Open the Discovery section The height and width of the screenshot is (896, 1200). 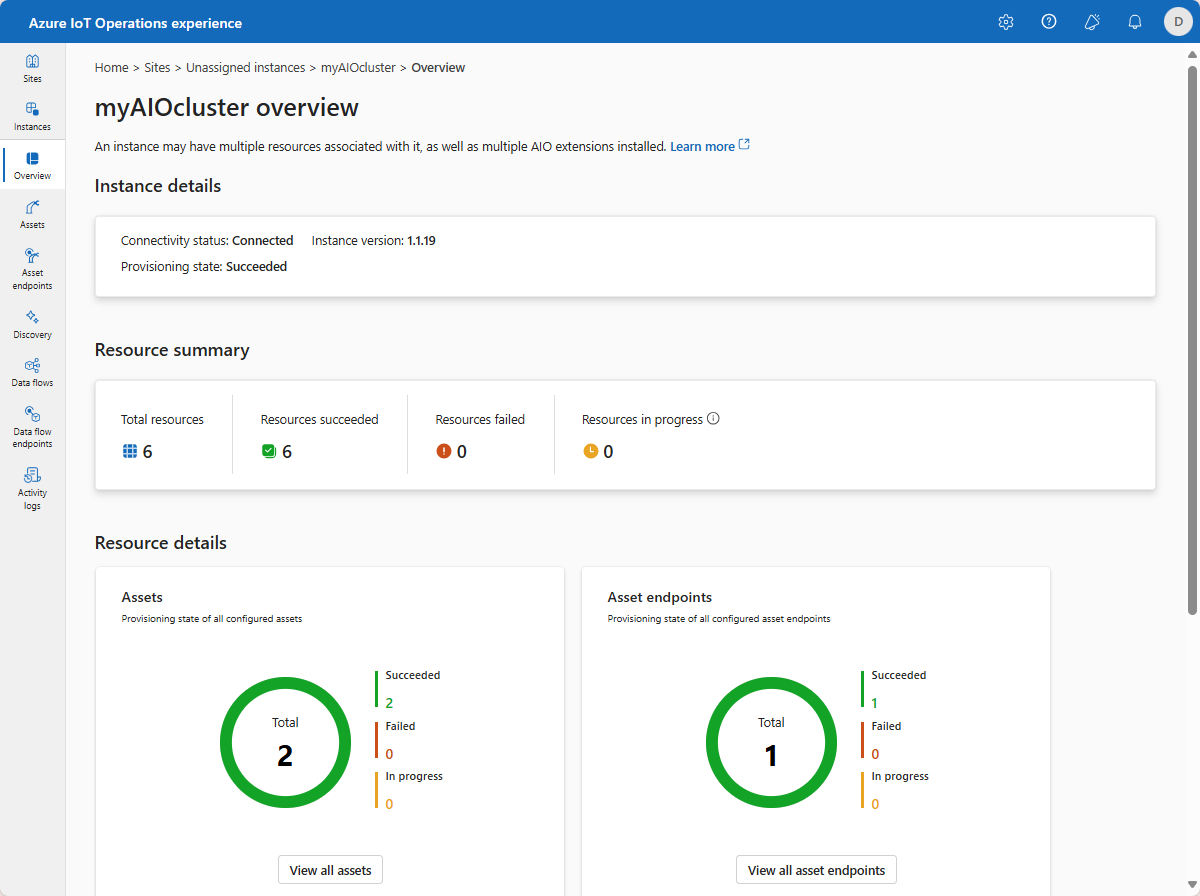(x=32, y=324)
